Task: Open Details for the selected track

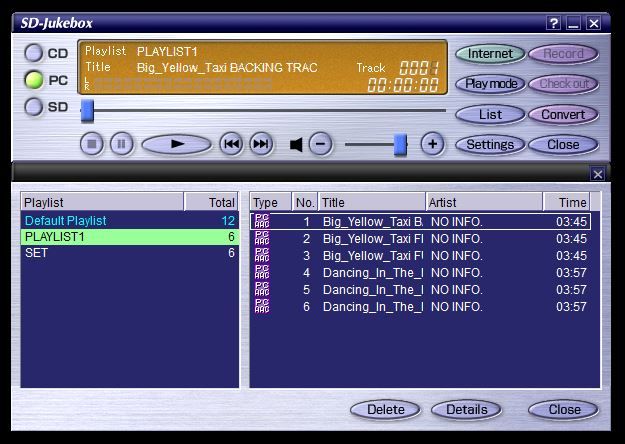Action: [466, 409]
